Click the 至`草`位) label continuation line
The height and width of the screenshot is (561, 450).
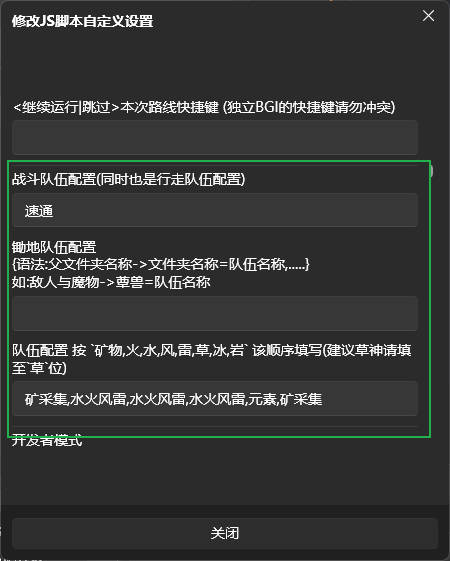coord(39,368)
